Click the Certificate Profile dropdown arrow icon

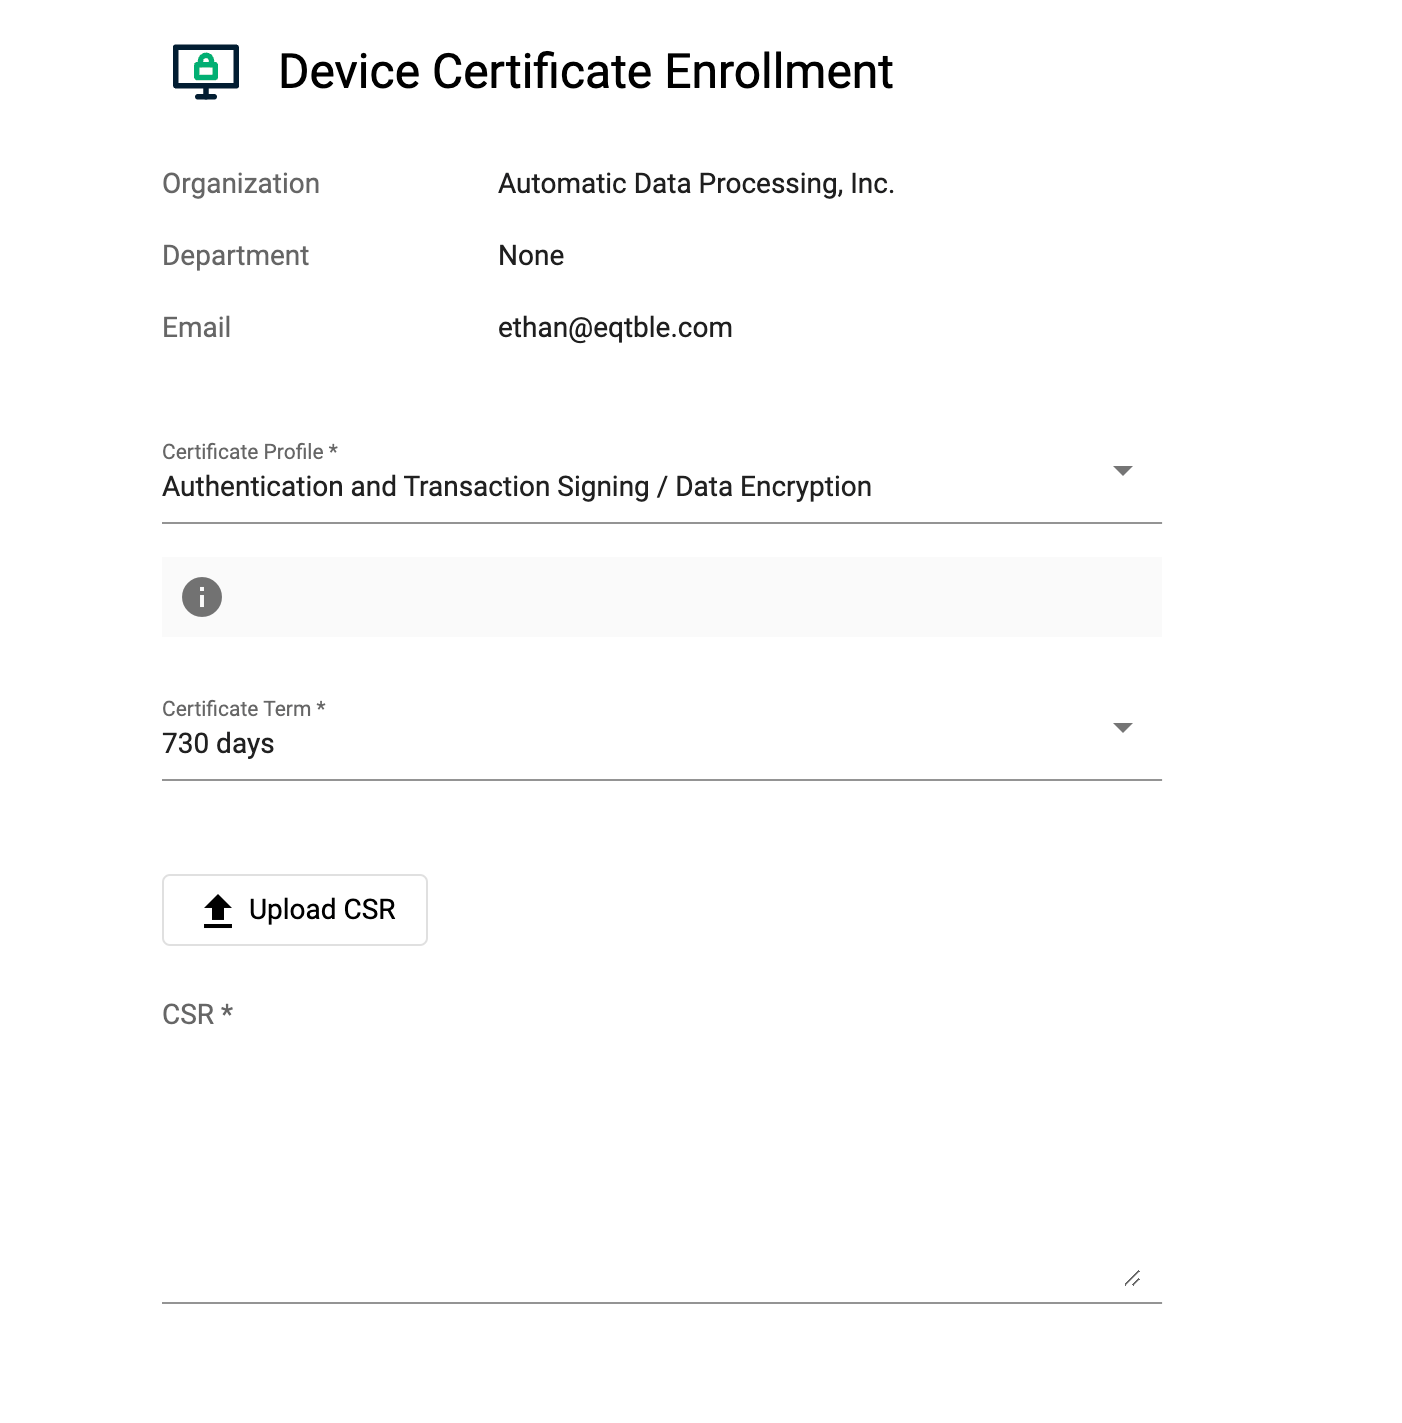[x=1123, y=470]
